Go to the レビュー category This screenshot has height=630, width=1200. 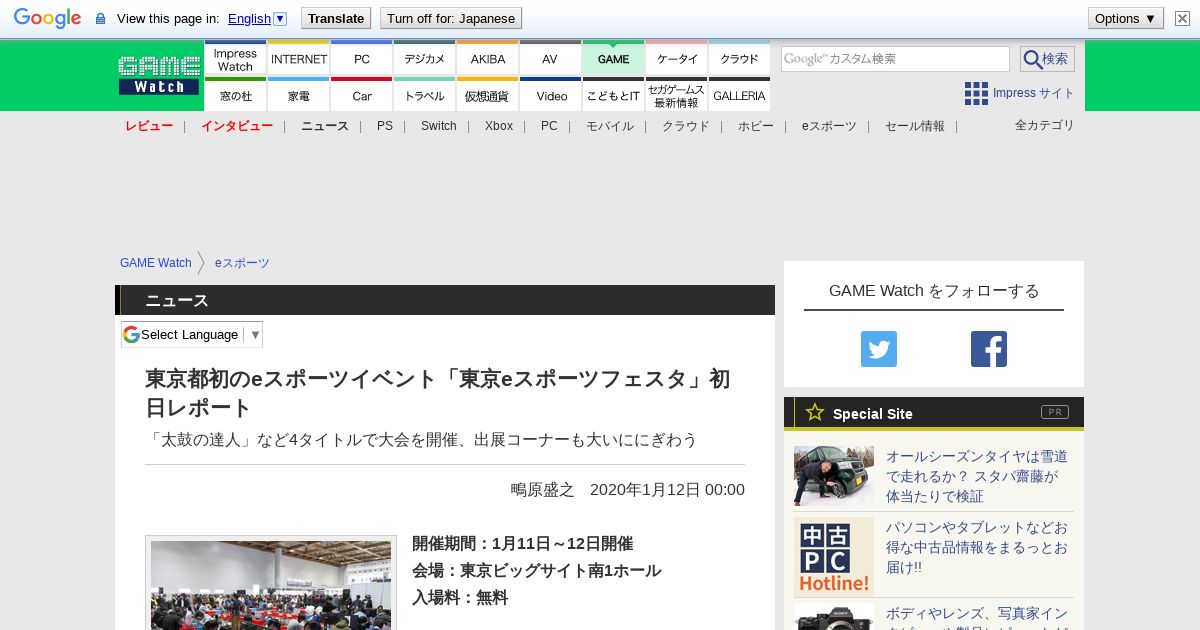149,126
